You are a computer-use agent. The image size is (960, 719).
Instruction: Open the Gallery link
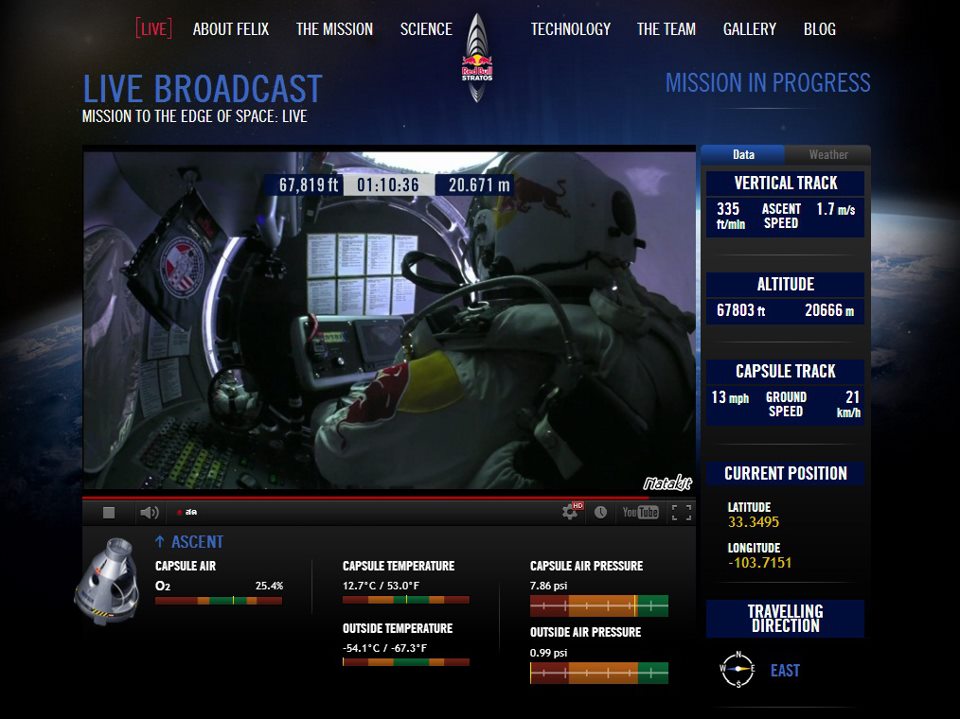click(749, 29)
